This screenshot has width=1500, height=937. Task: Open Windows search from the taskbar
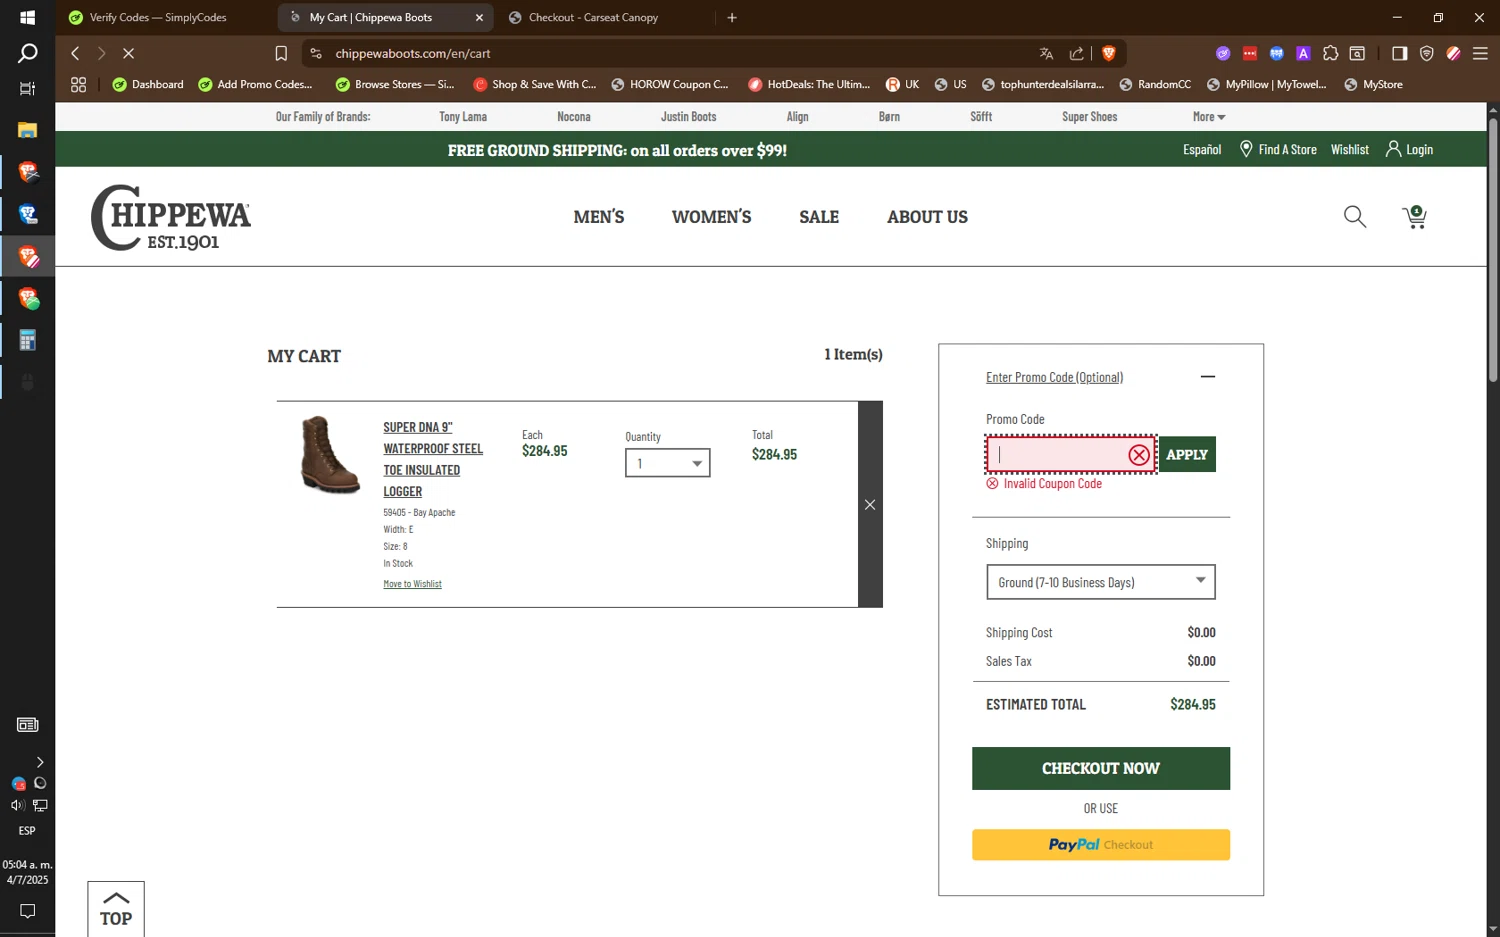27,53
